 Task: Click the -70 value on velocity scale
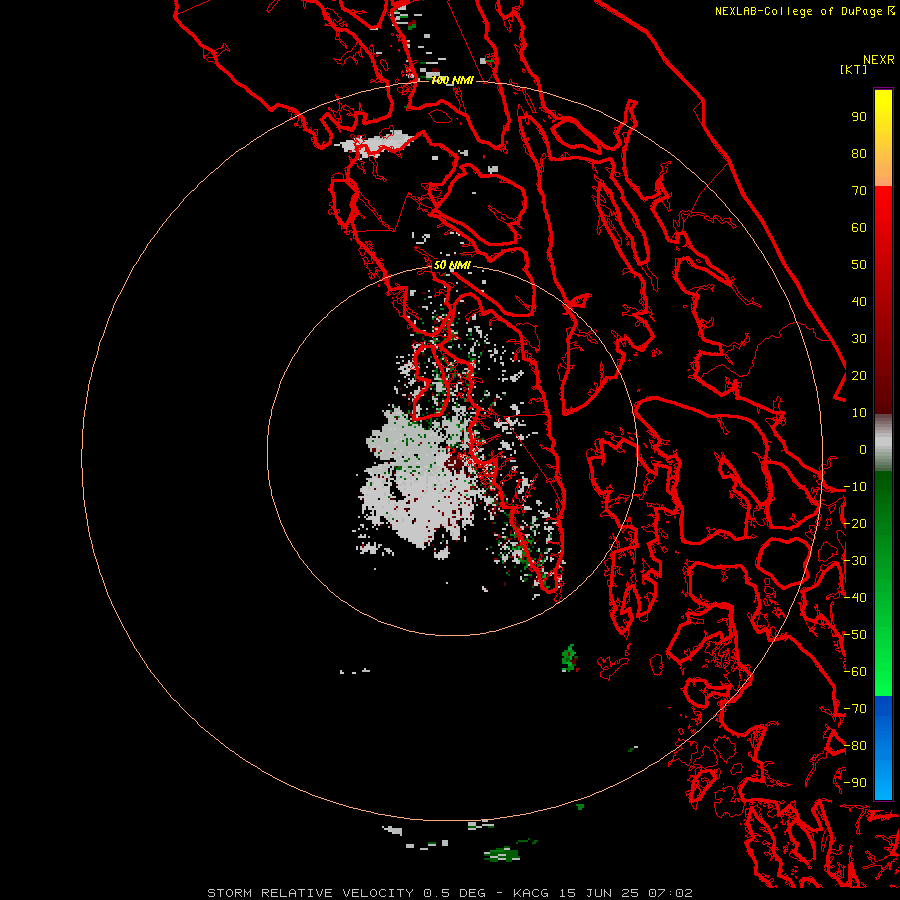click(855, 709)
